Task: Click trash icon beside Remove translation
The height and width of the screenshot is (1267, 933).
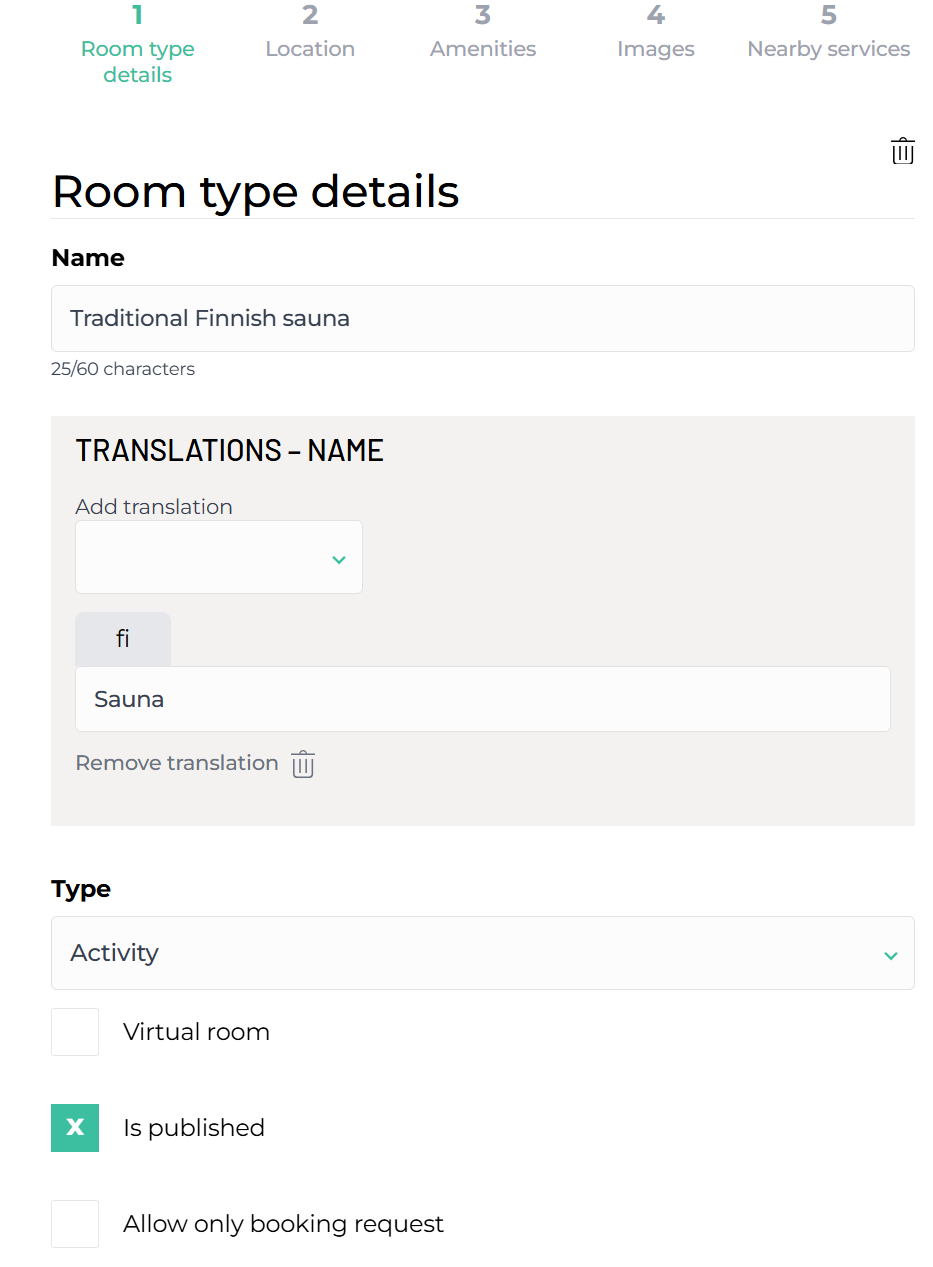Action: pyautogui.click(x=303, y=765)
